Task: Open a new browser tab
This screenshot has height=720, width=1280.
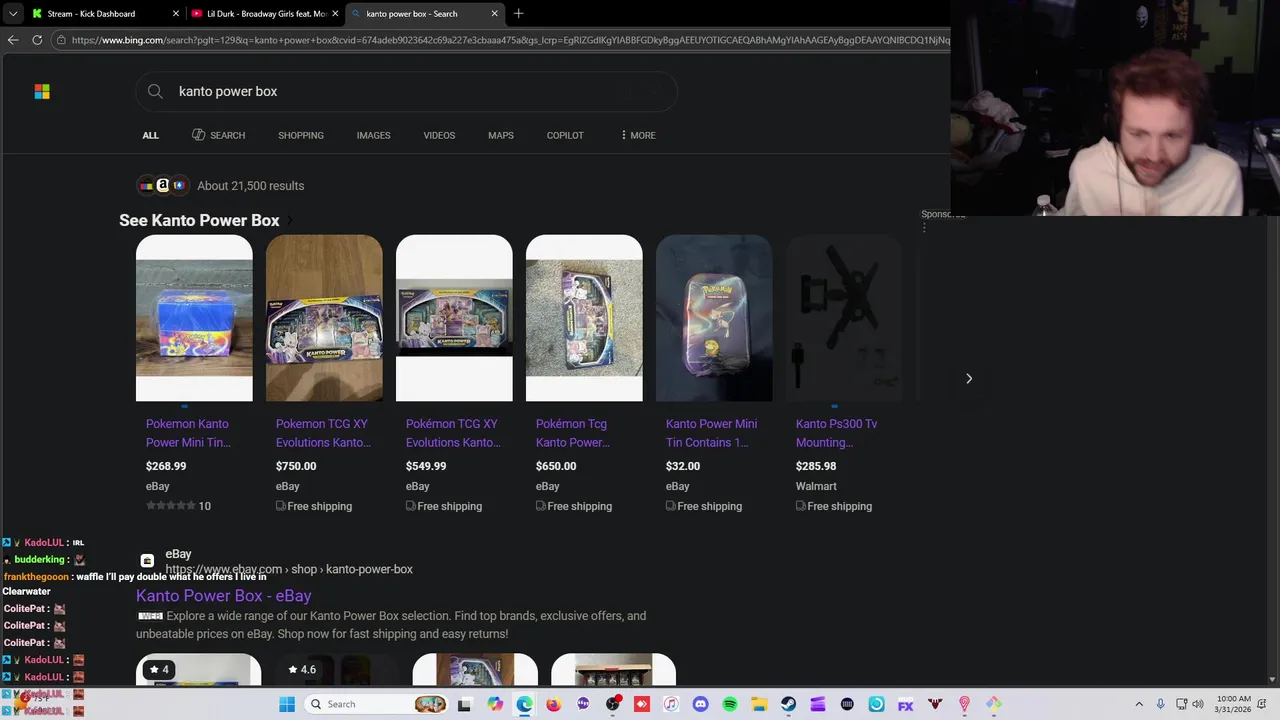Action: (x=518, y=14)
